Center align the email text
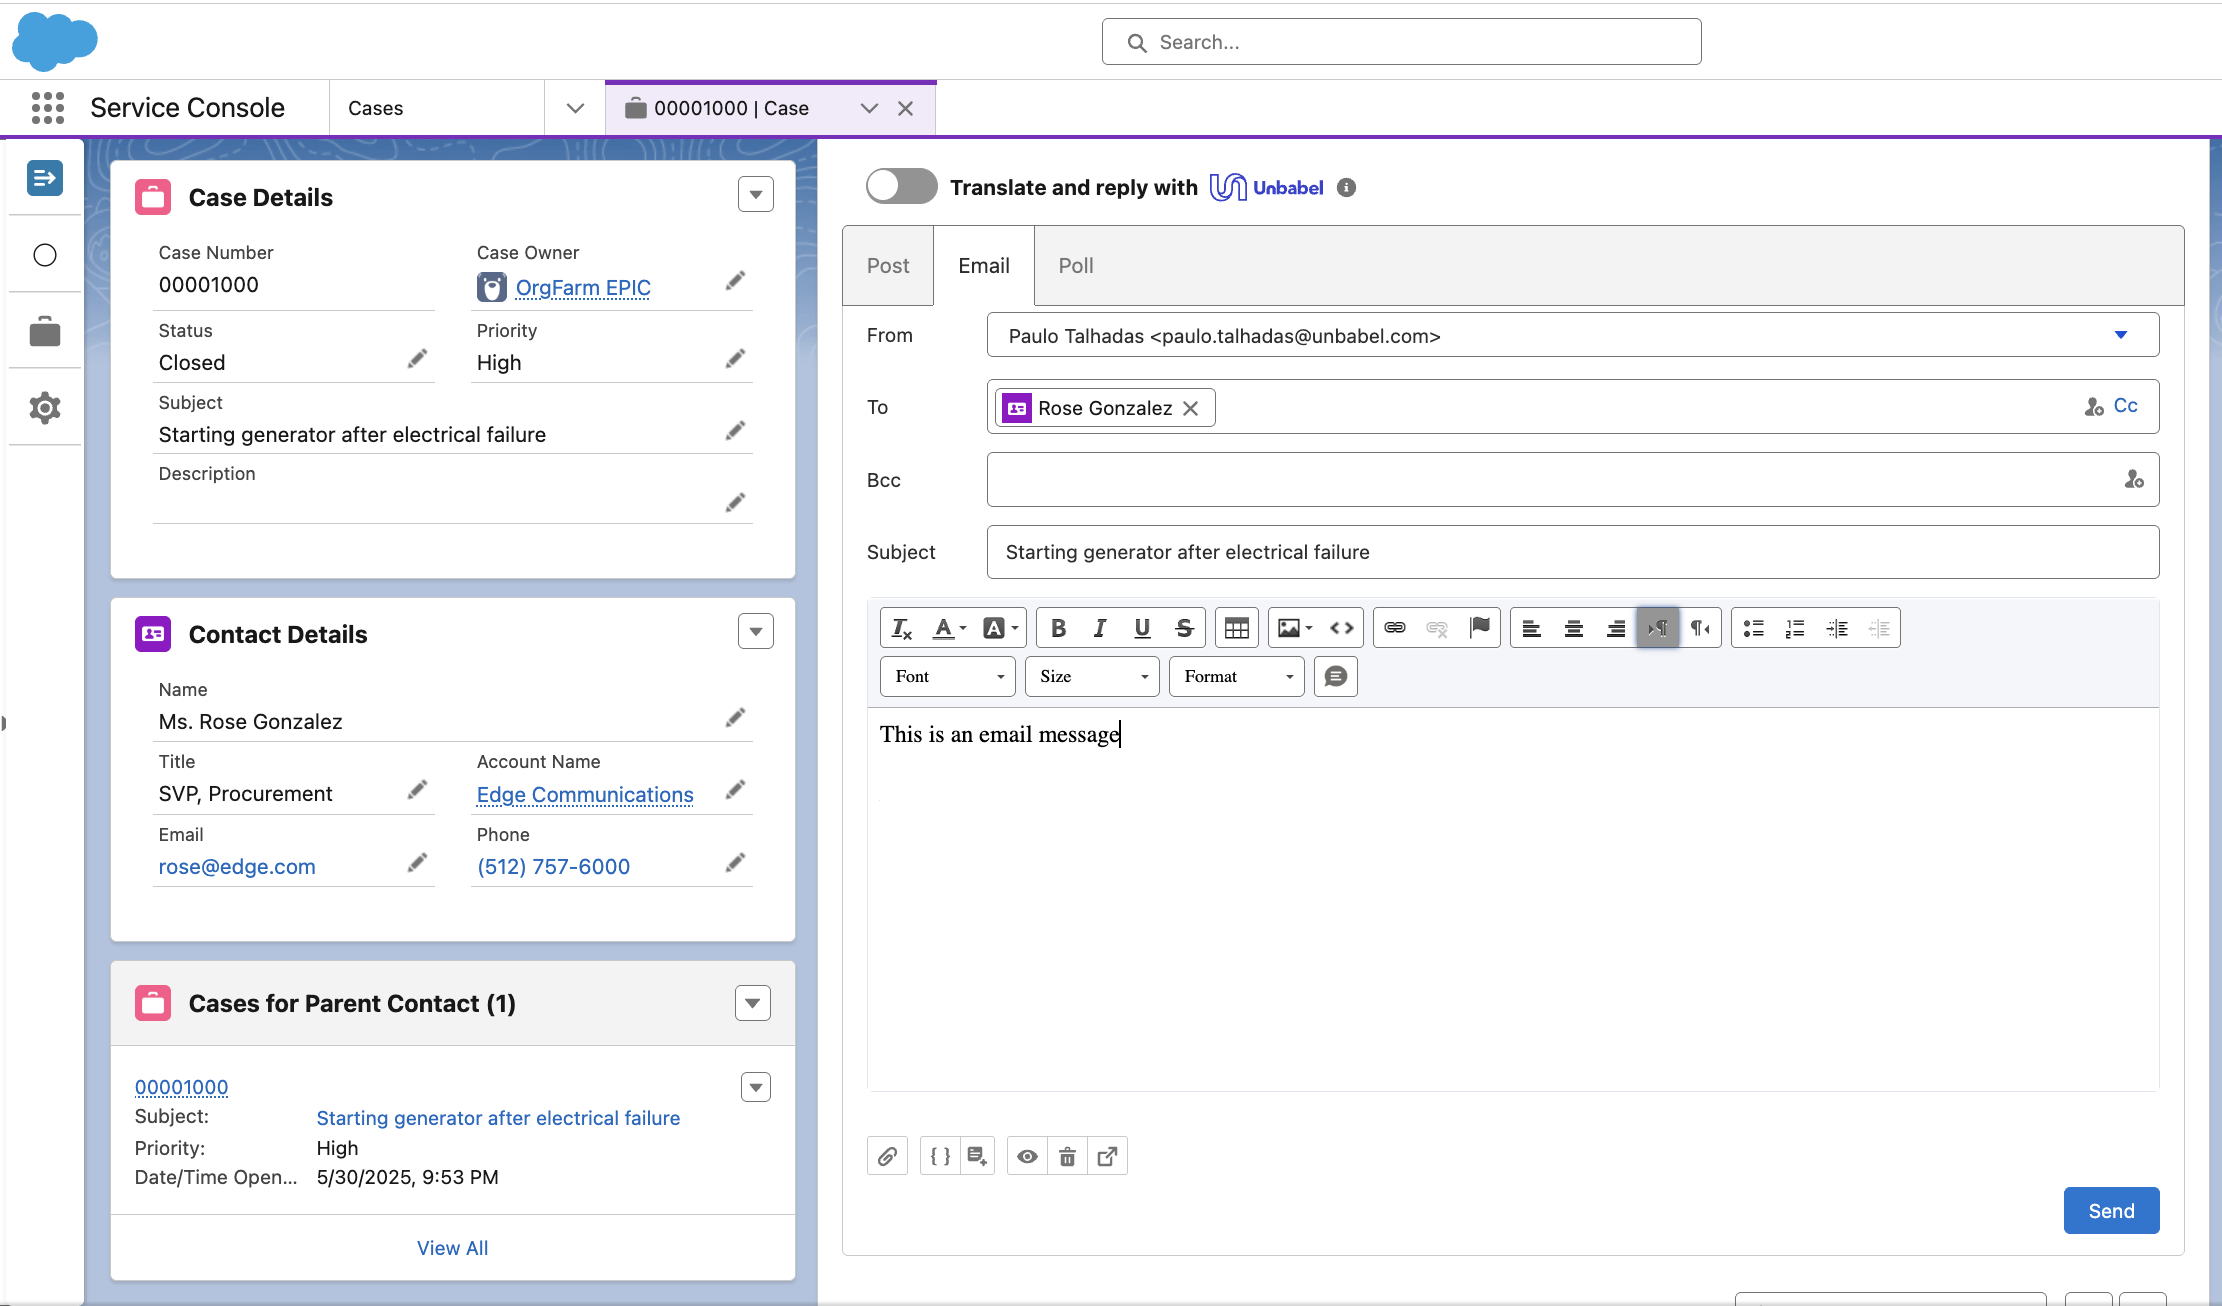 [x=1573, y=628]
